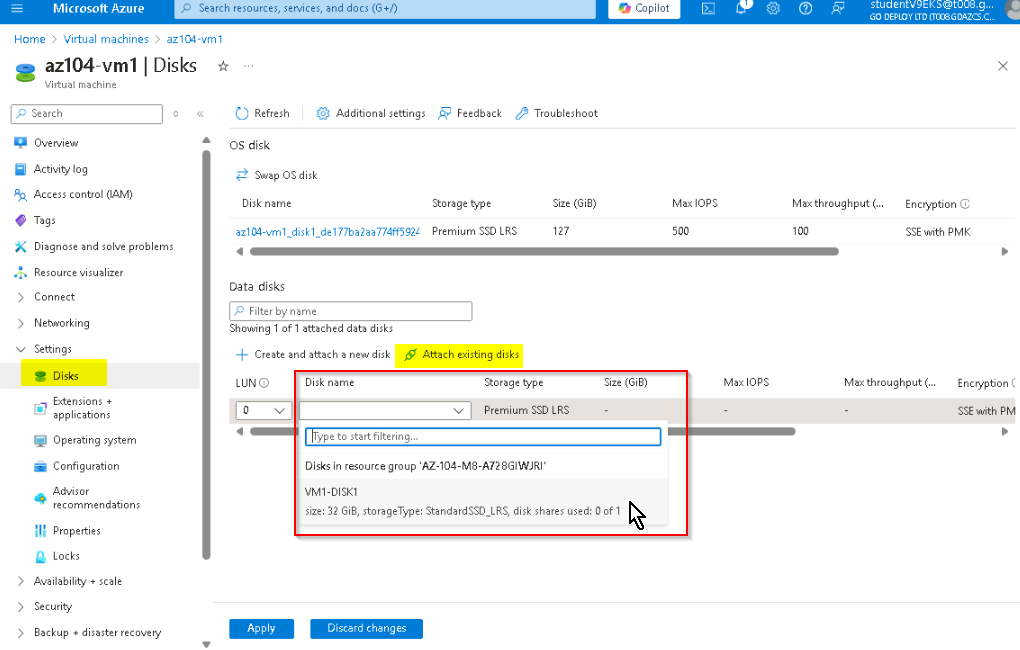Click the LUN info icon
This screenshot has height=650, width=1020.
click(264, 383)
